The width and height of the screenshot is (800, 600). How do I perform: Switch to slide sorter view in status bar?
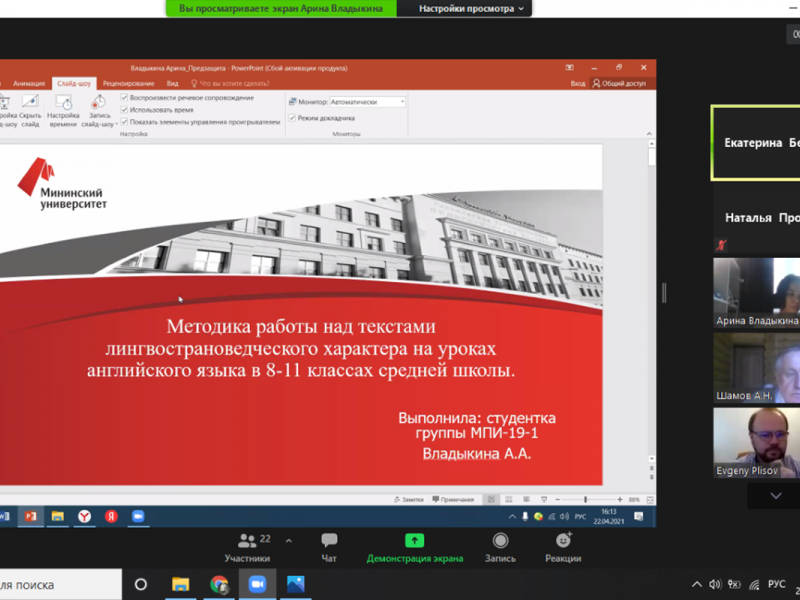click(510, 499)
